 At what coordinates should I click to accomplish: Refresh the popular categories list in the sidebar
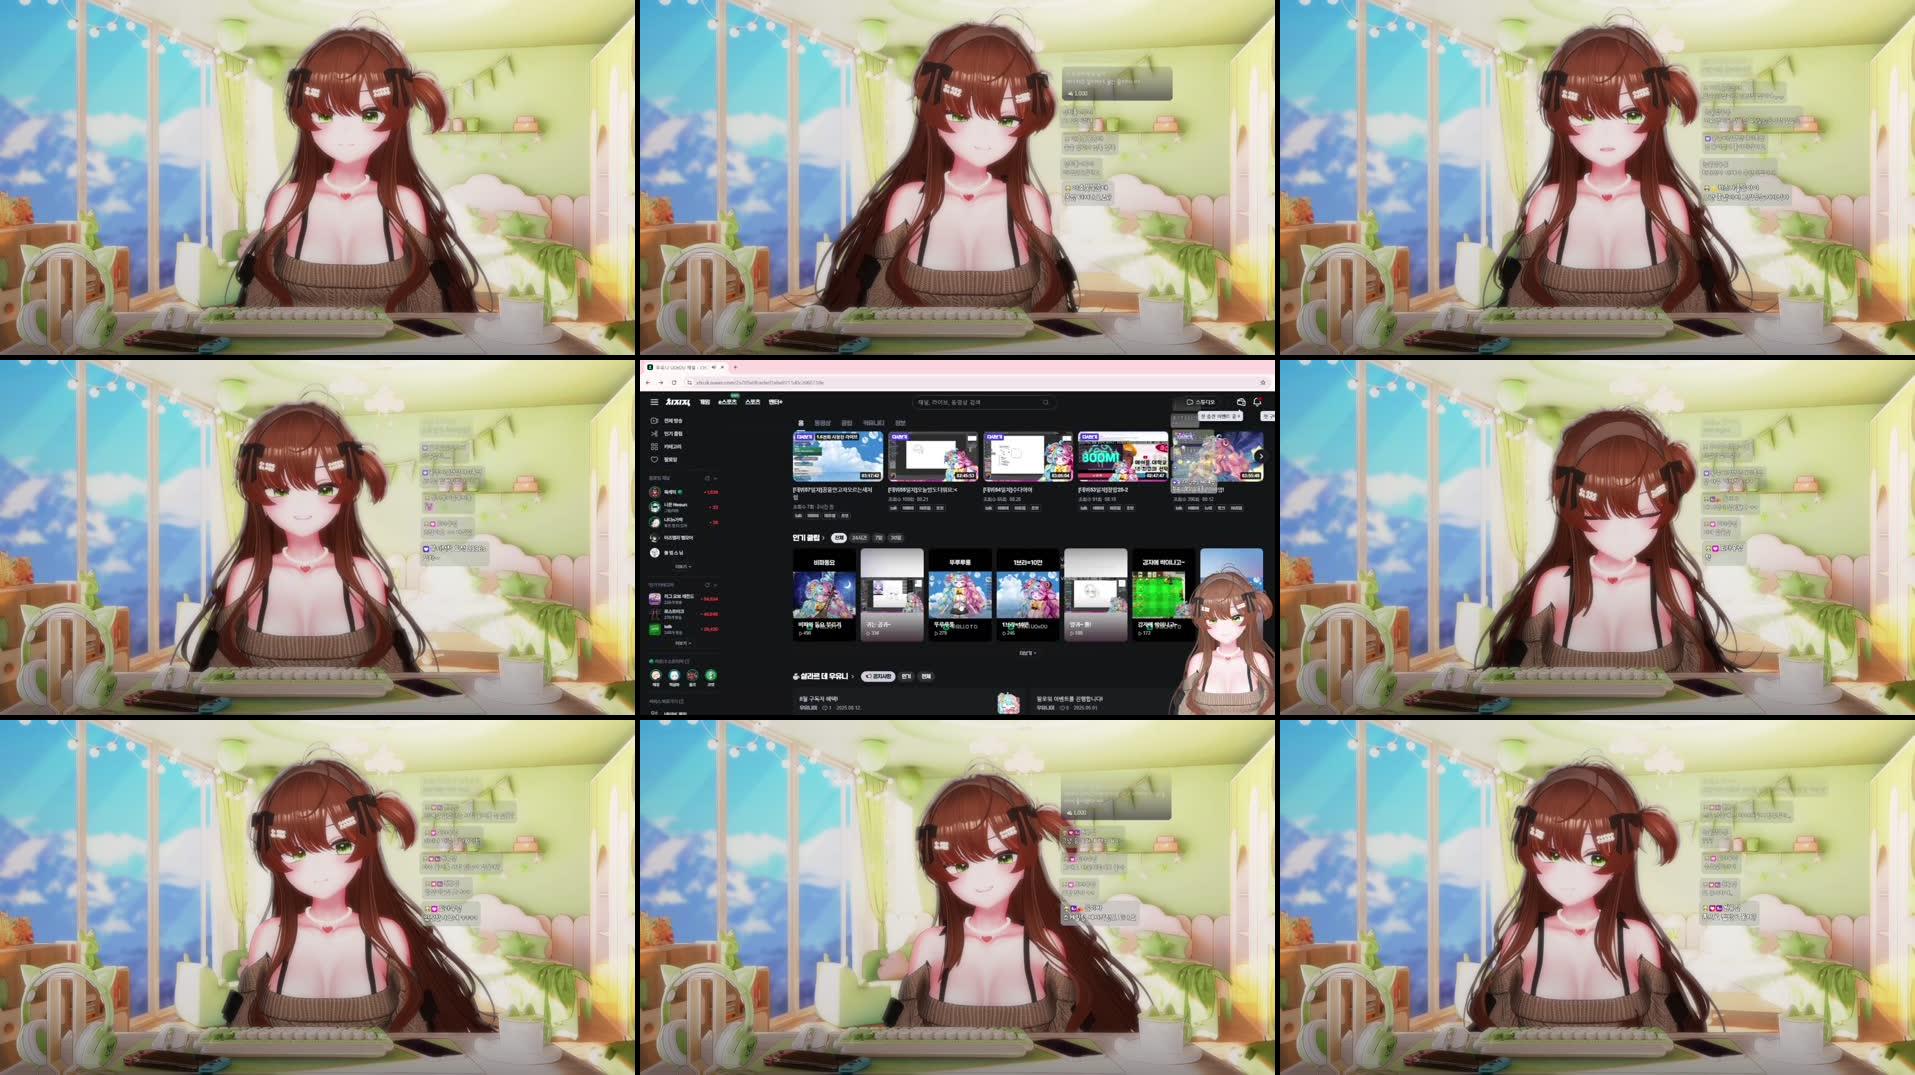click(707, 585)
